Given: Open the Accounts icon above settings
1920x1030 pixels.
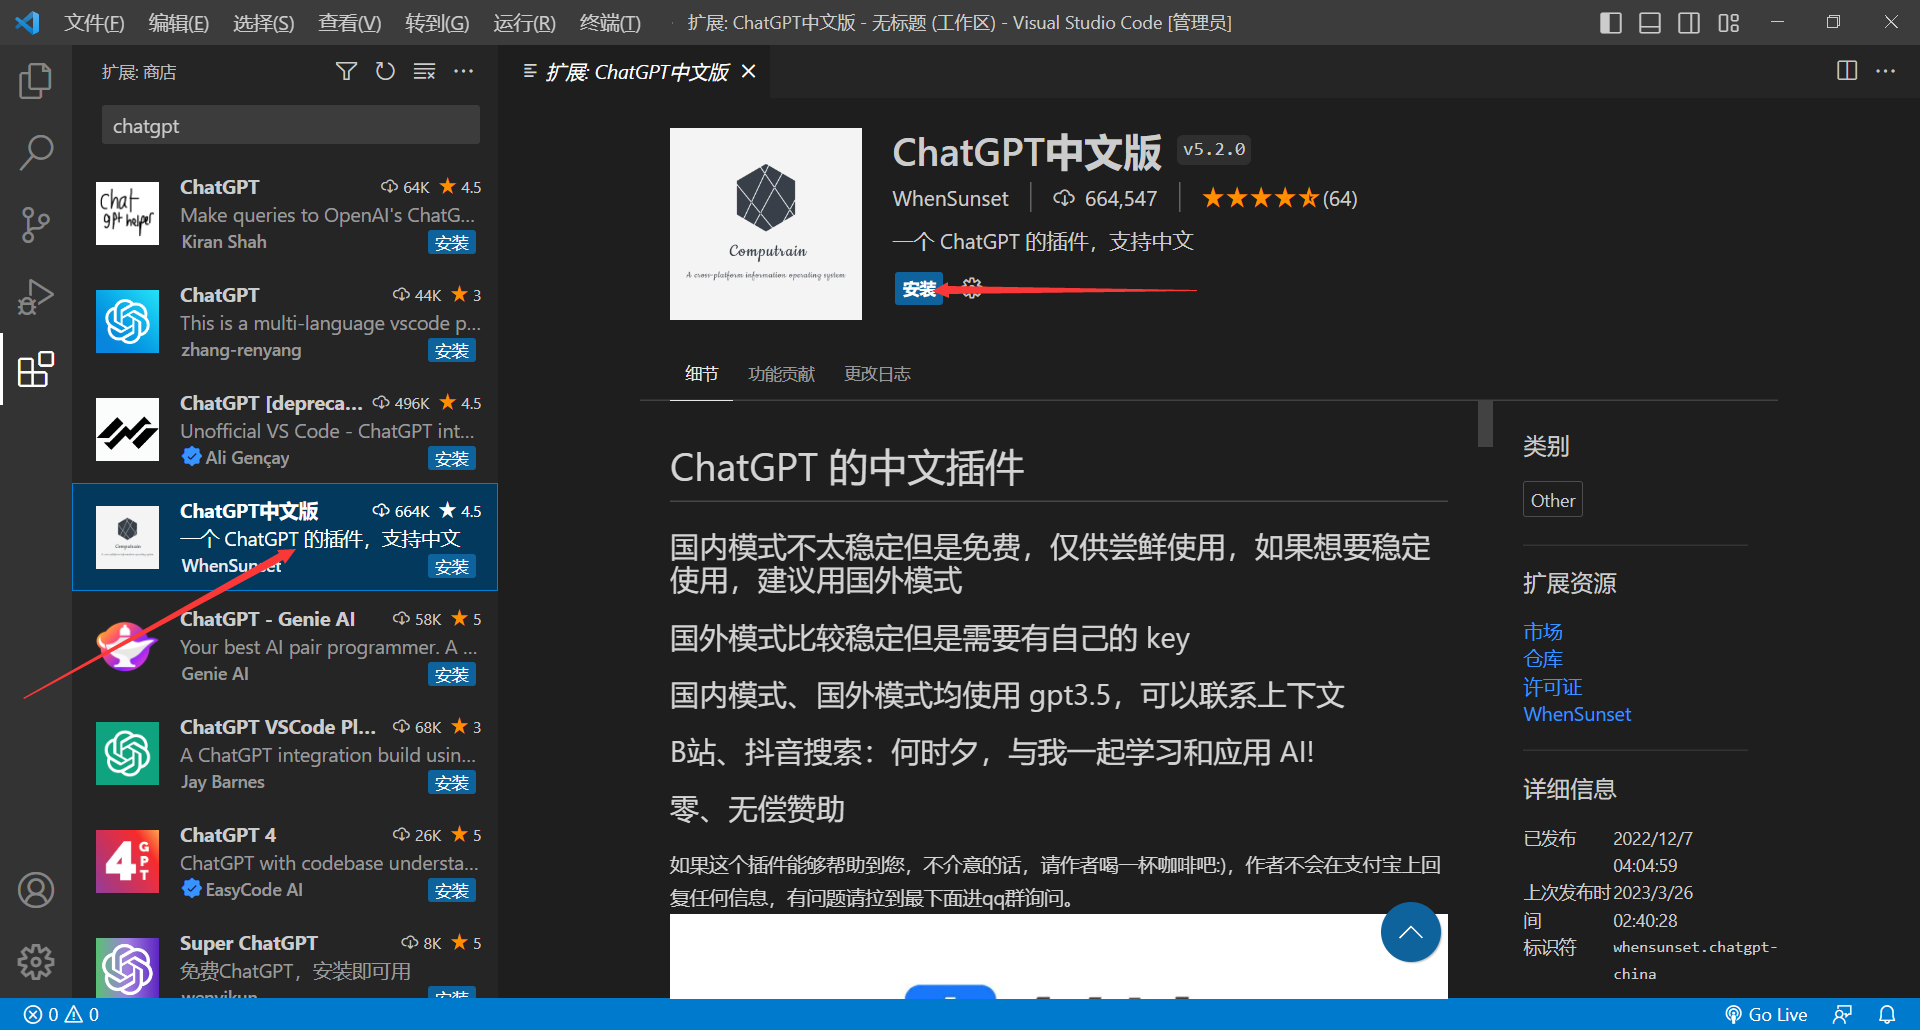Looking at the screenshot, I should 36,890.
